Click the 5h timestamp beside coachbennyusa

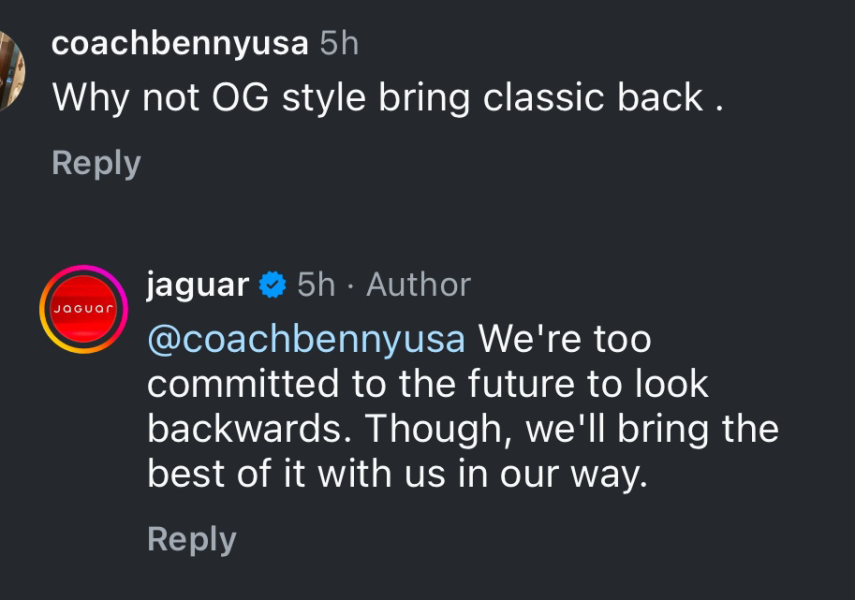point(338,42)
